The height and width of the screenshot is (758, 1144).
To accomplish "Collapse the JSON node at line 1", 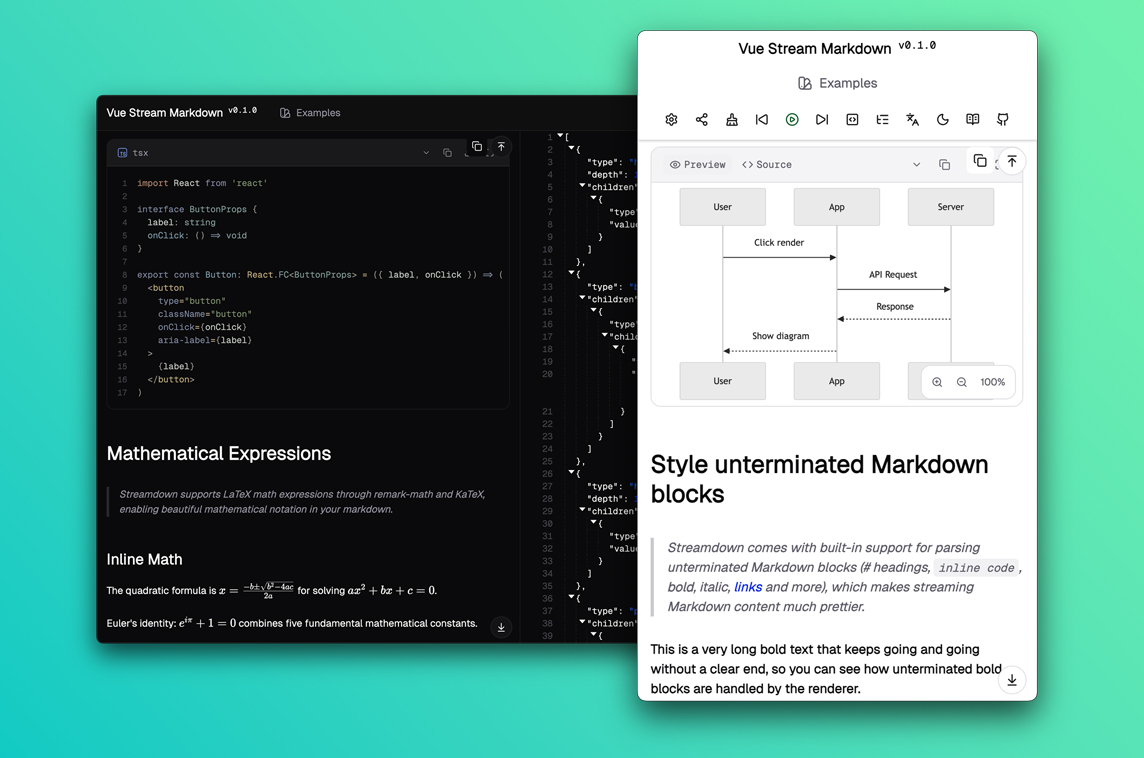I will click(x=560, y=136).
